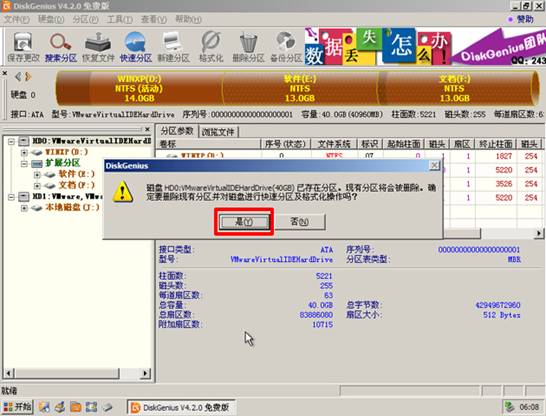Collapse the HD1 VMware tree node
Screen dimensions: 546x416
[x=11, y=197]
